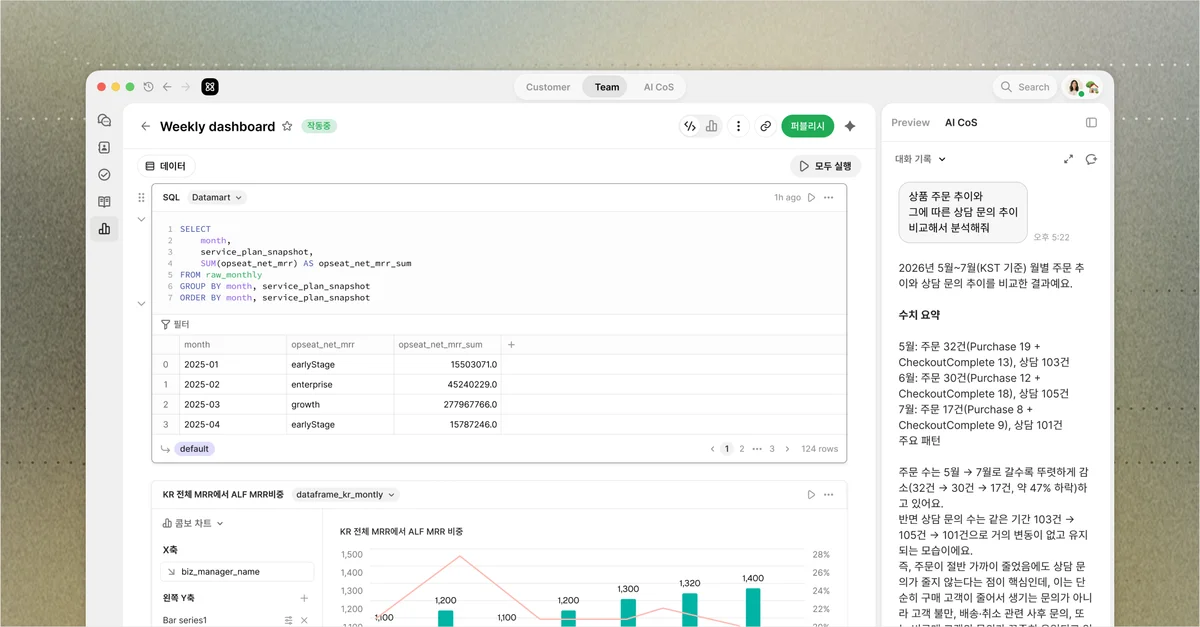Screen dimensions: 1200x627
Task: Add a column with the plus in table header
Action: click(511, 344)
